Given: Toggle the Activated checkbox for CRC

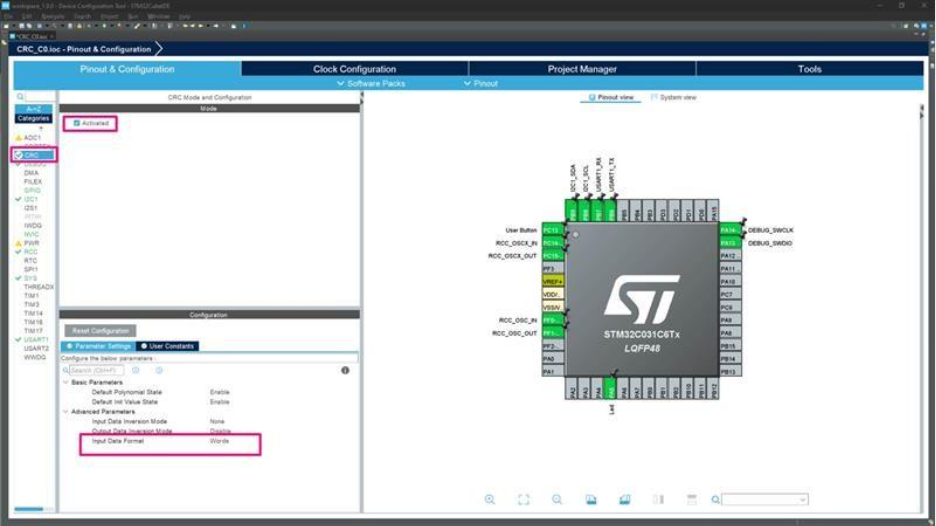Looking at the screenshot, I should point(76,123).
